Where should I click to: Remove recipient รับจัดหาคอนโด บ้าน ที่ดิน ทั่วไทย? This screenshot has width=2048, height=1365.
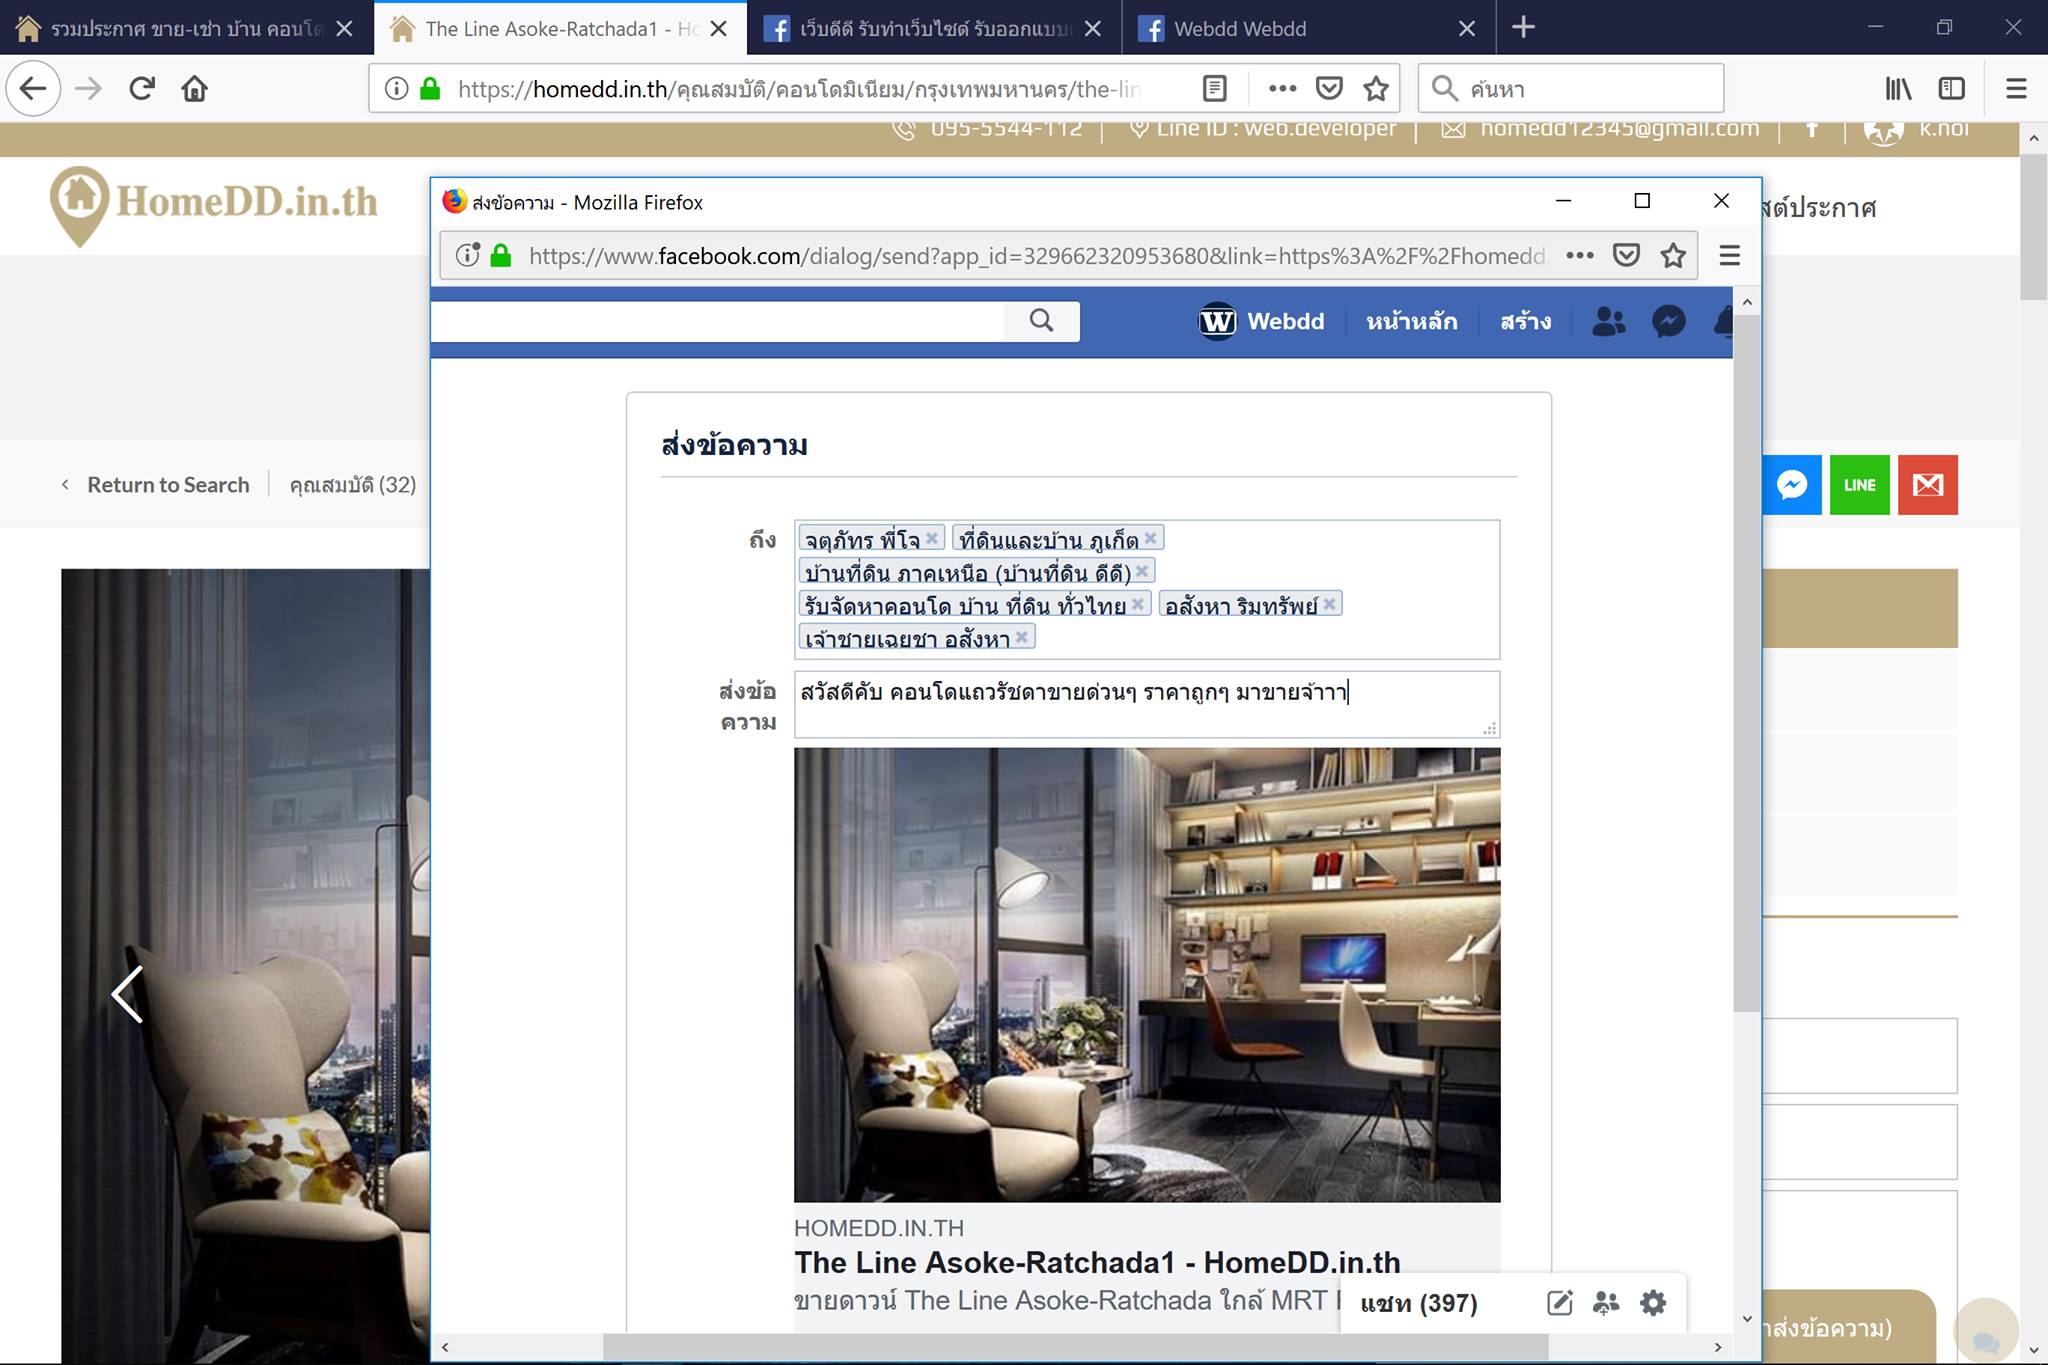[x=1137, y=604]
